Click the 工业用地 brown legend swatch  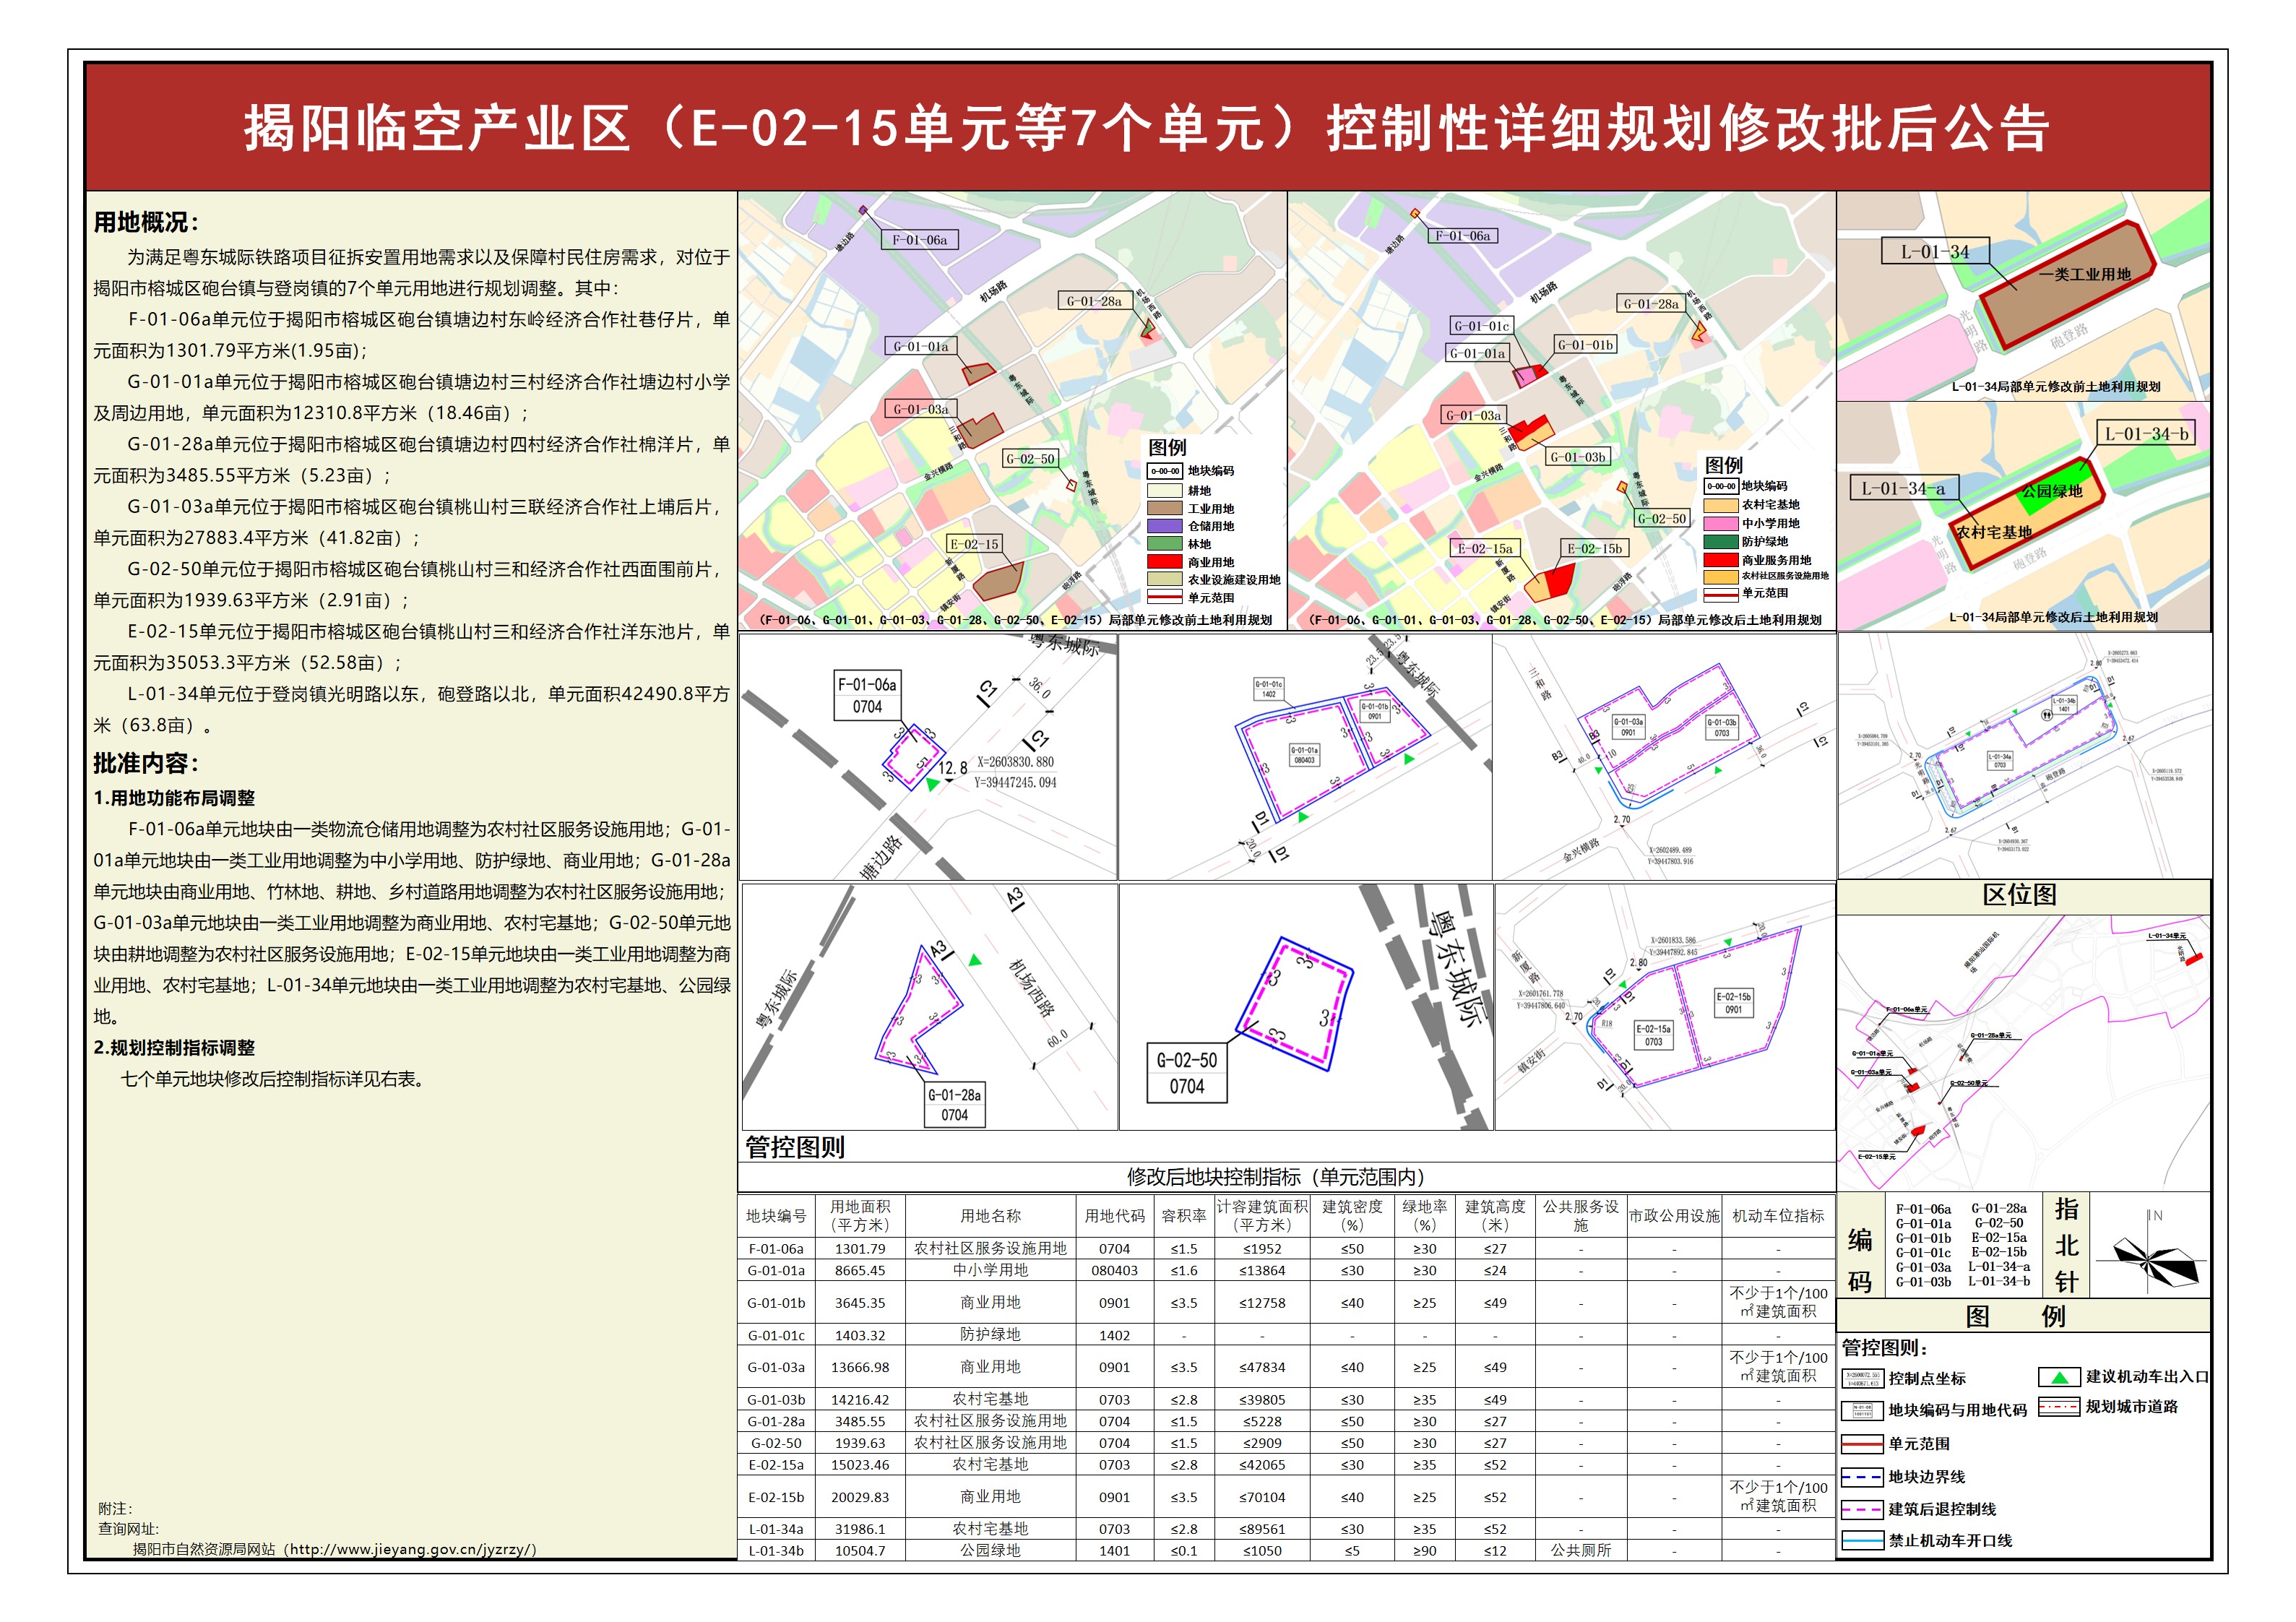pyautogui.click(x=1165, y=508)
